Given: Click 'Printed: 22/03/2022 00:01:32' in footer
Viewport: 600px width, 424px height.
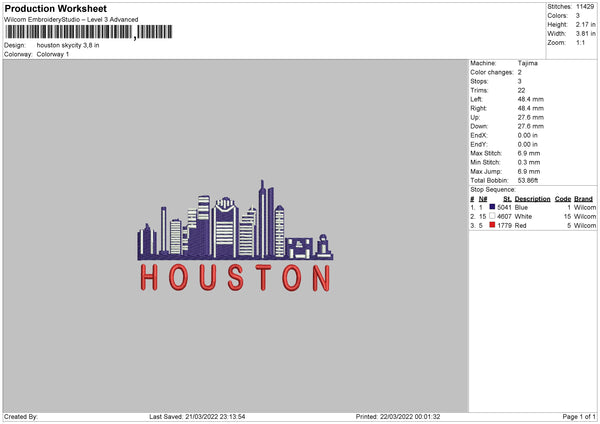Looking at the screenshot, I should point(398,417).
